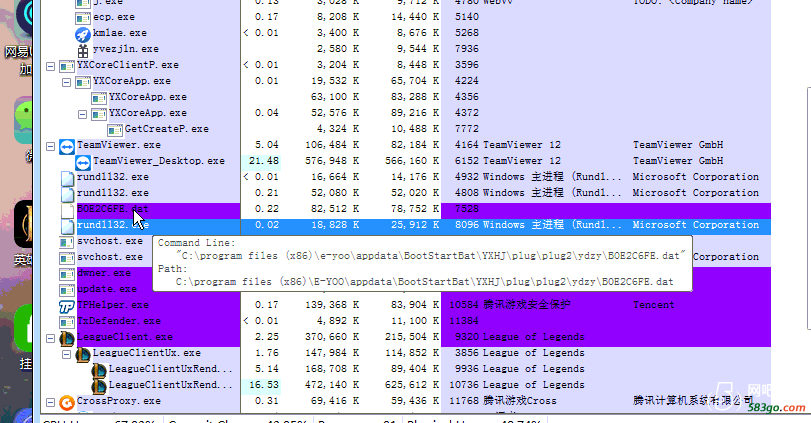The height and width of the screenshot is (423, 811).
Task: Click the TeamViewer.exe blue arrows icon
Action: click(67, 146)
